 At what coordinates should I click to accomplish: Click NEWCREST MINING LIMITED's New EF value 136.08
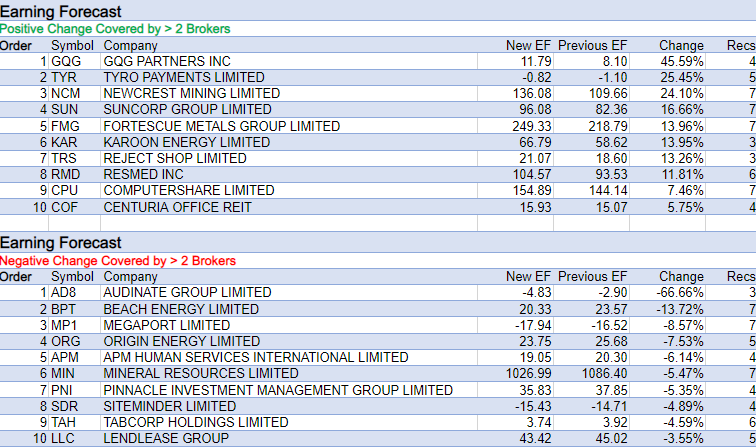click(x=529, y=93)
